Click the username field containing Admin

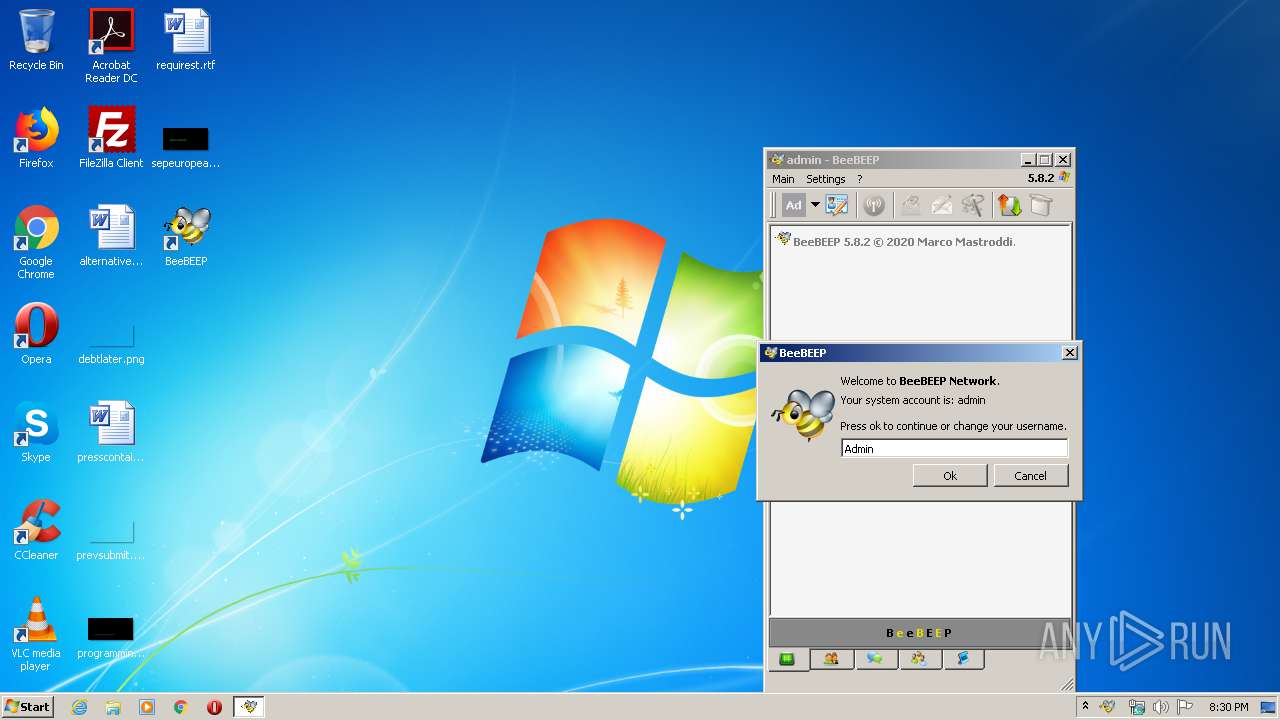tap(954, 448)
